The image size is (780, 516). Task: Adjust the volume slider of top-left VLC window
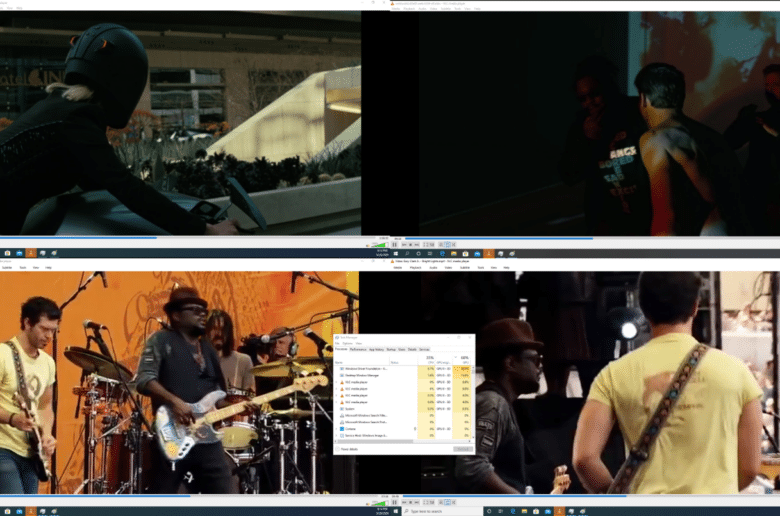click(380, 245)
